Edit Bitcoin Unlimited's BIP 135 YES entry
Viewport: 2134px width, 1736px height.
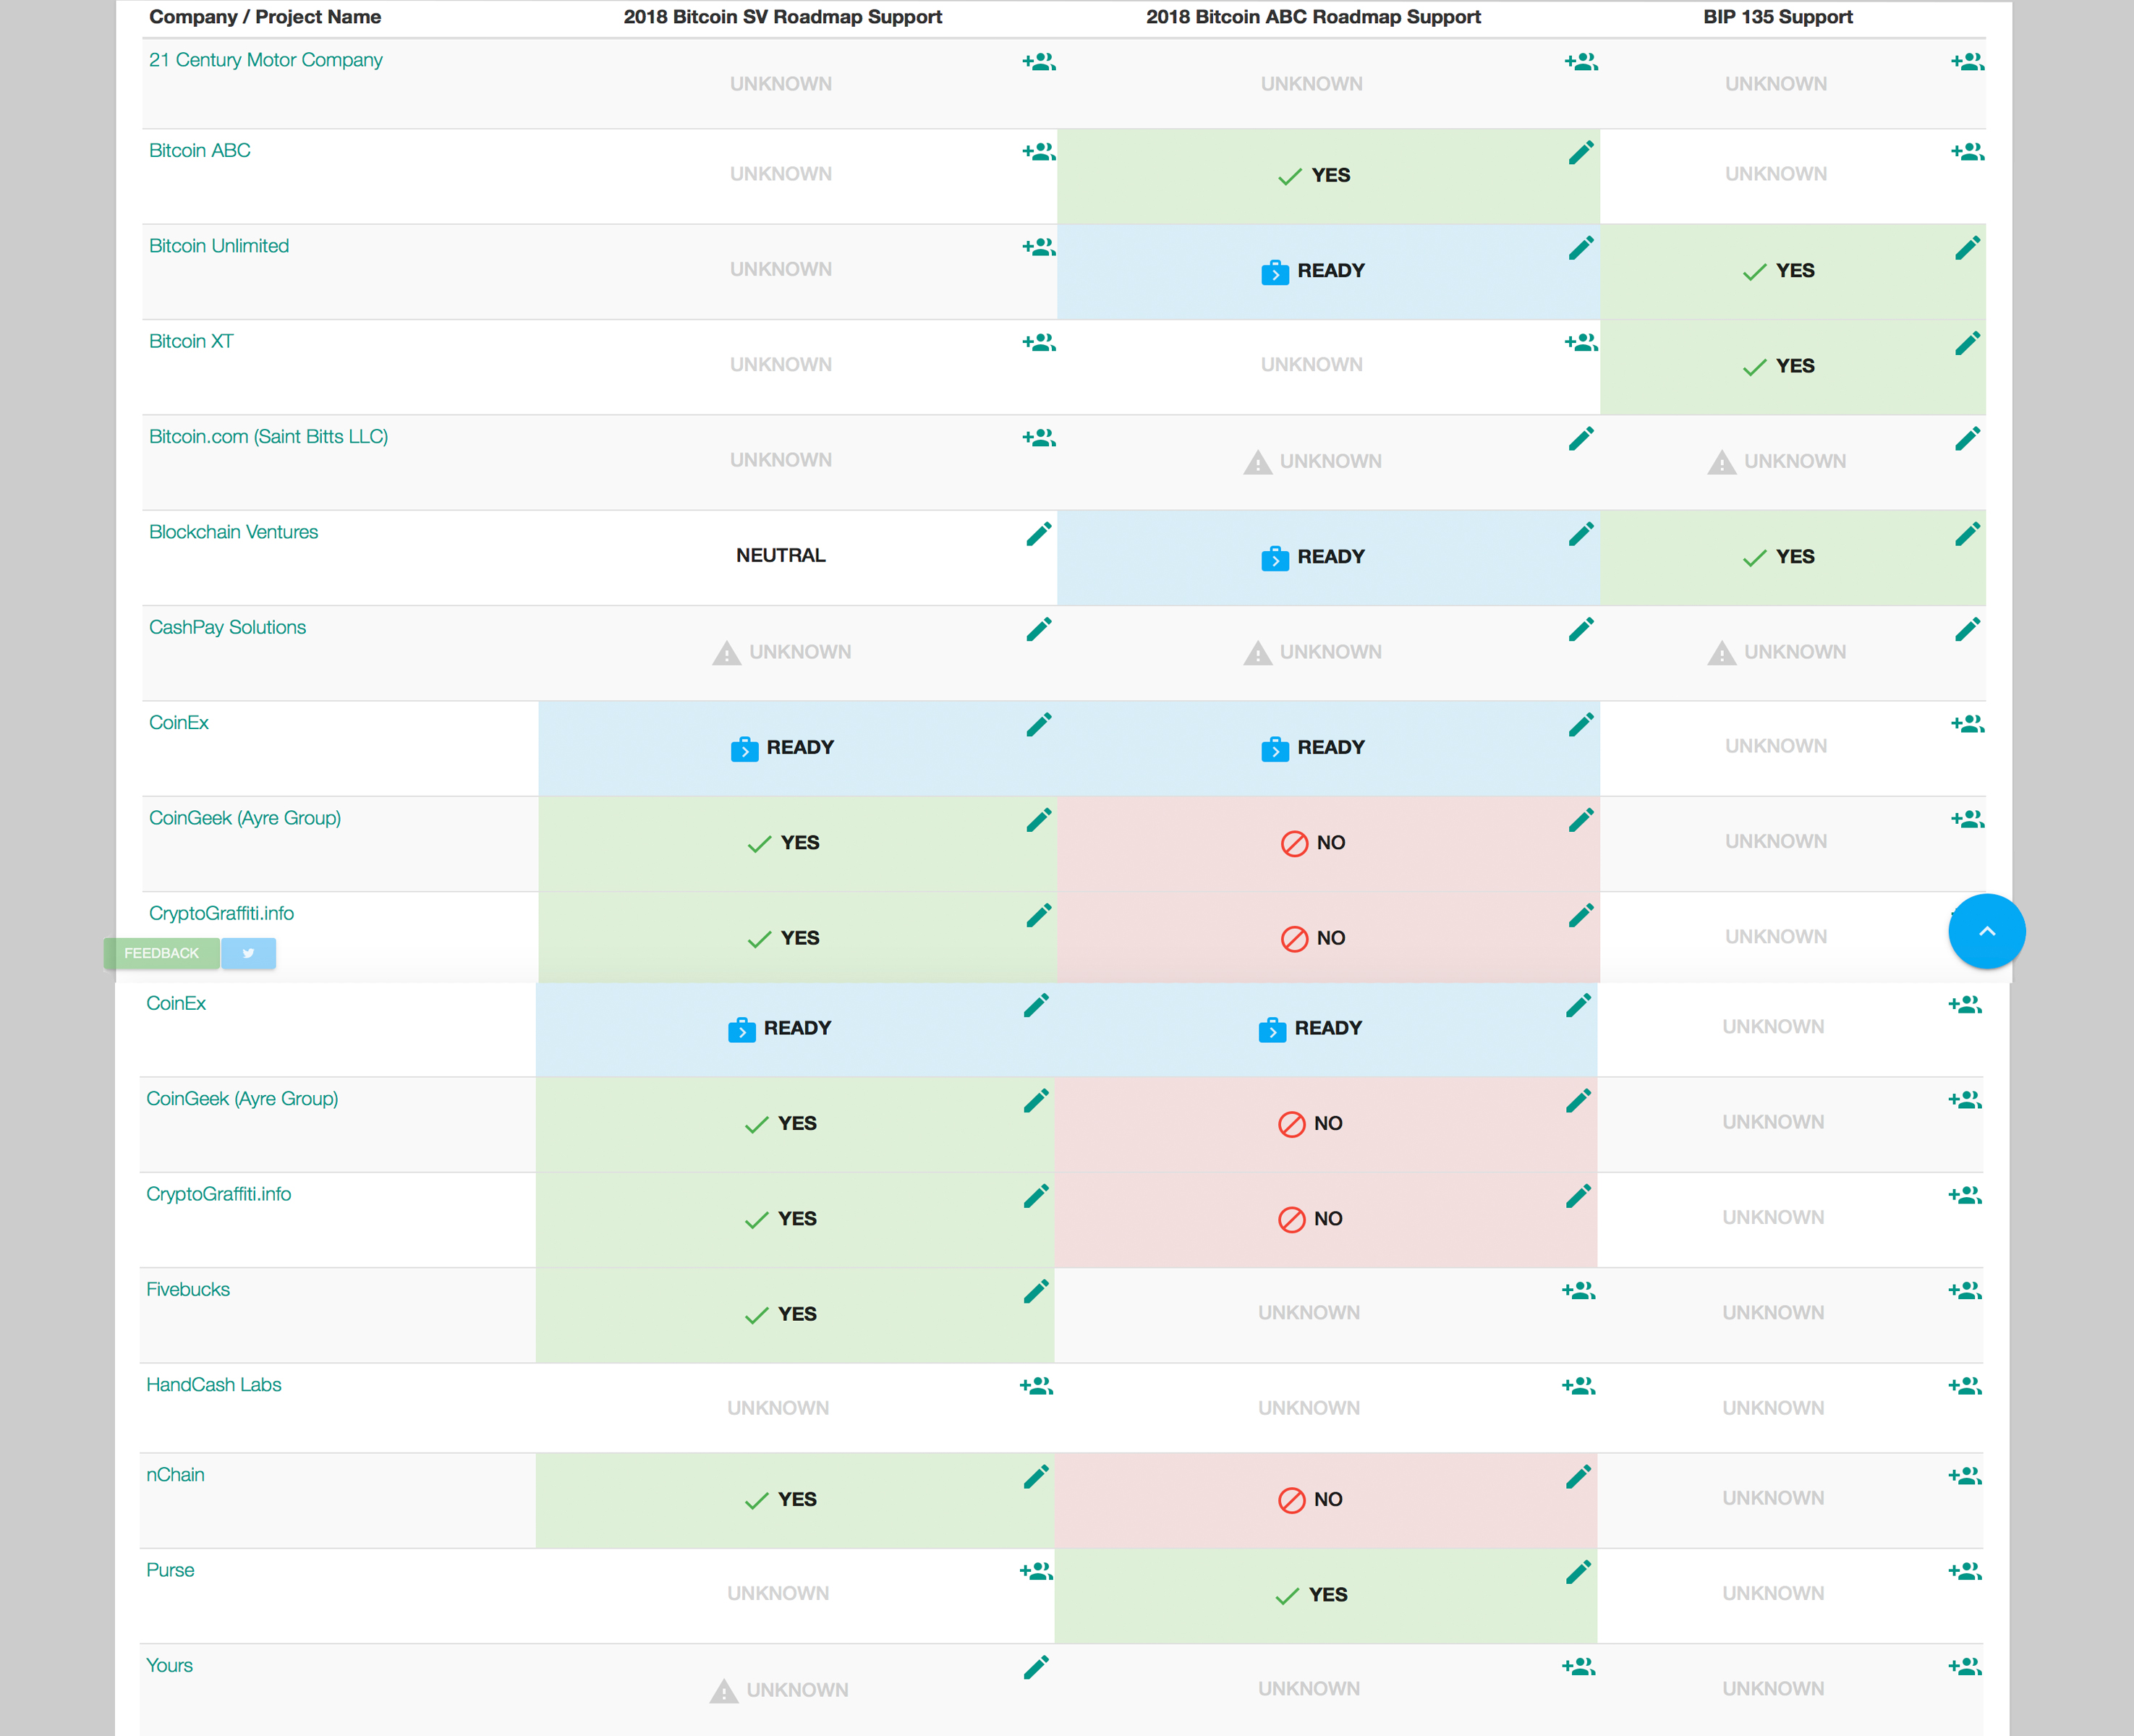click(x=1967, y=247)
